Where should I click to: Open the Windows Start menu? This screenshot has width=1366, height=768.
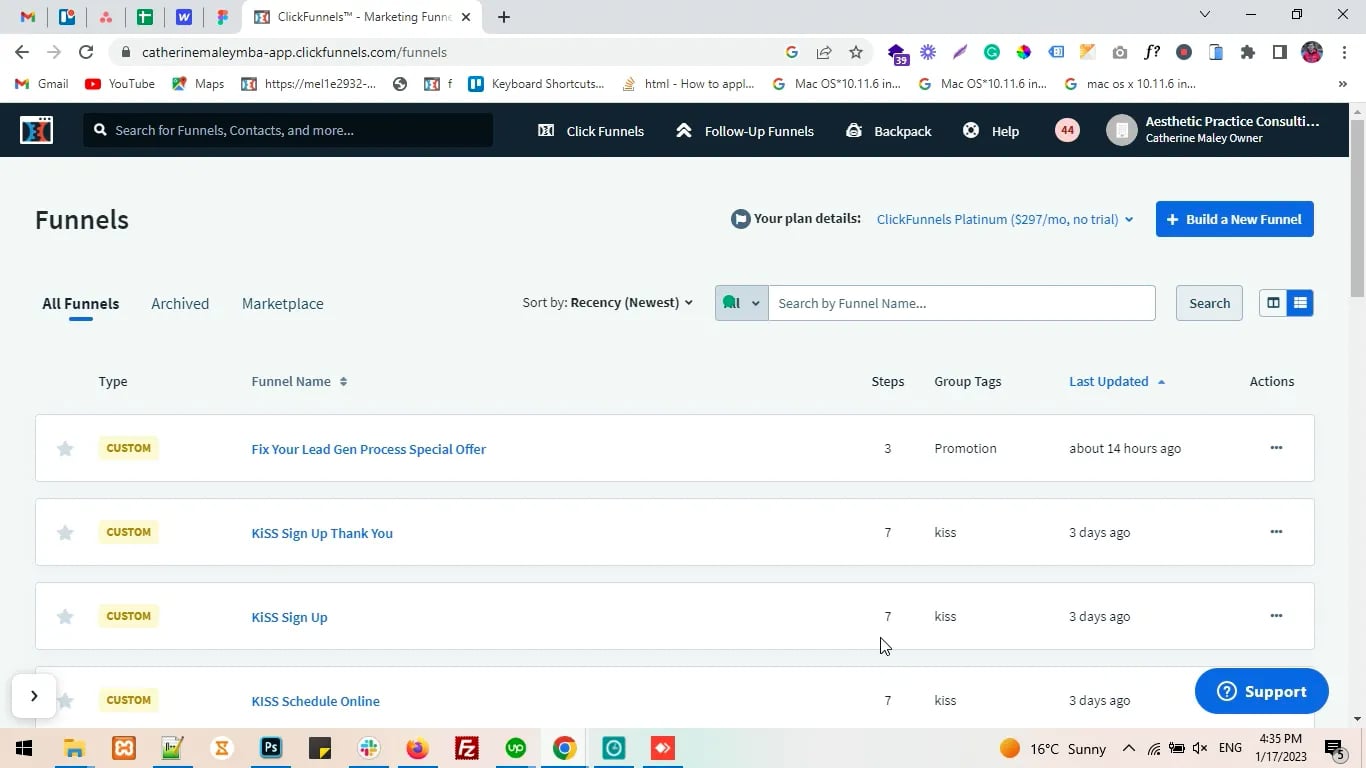(24, 748)
